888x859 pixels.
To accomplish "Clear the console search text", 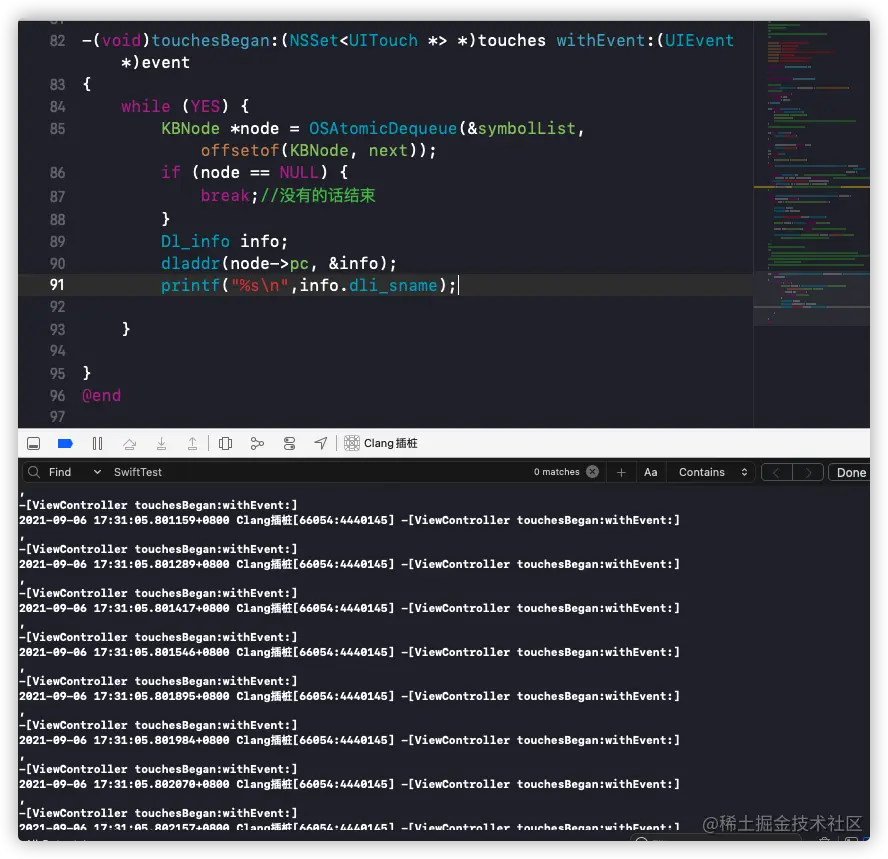I will [592, 471].
